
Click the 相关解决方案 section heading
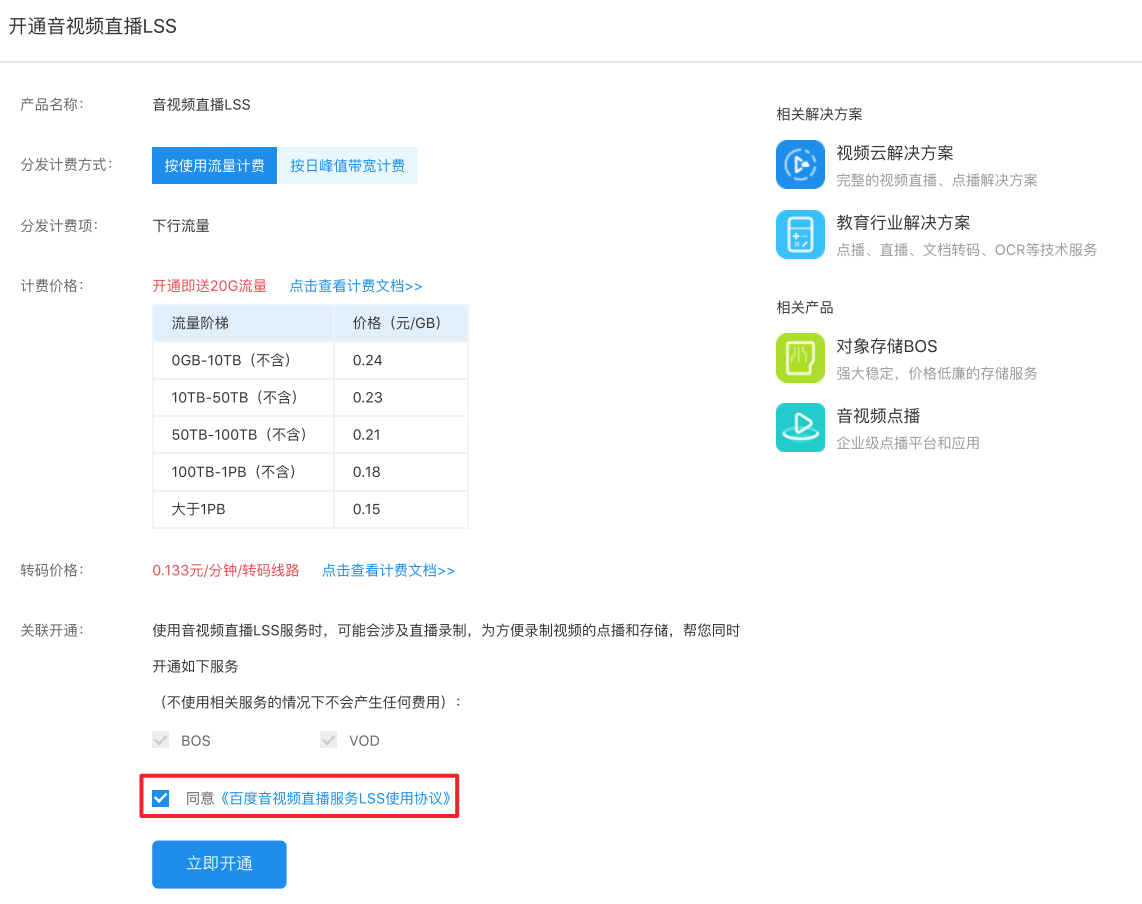[x=819, y=114]
